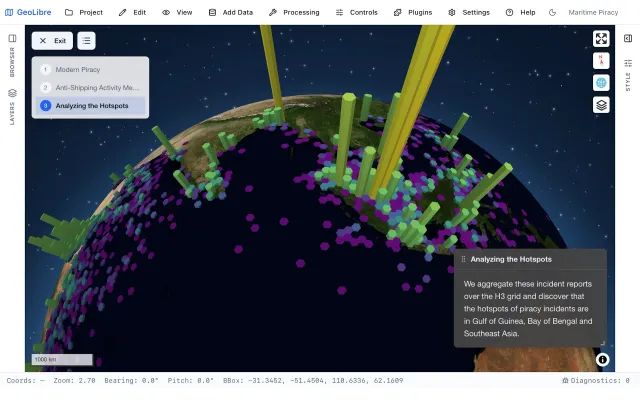Image resolution: width=640 pixels, height=402 pixels.
Task: Expand the right-side panel icon
Action: point(628,38)
